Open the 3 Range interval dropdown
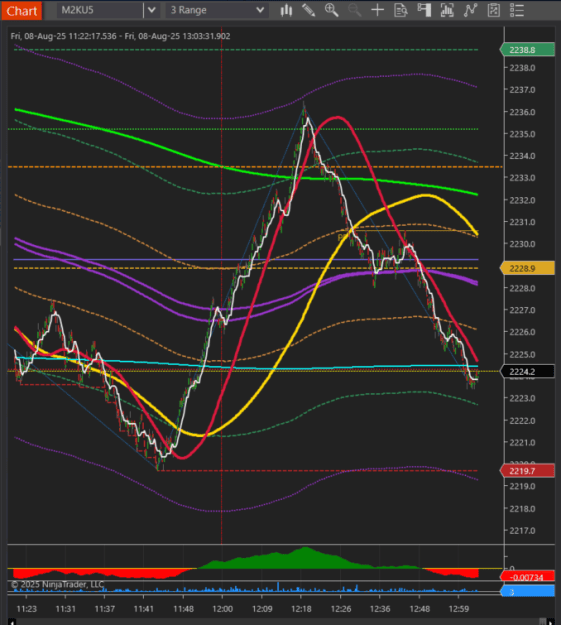 tap(217, 10)
